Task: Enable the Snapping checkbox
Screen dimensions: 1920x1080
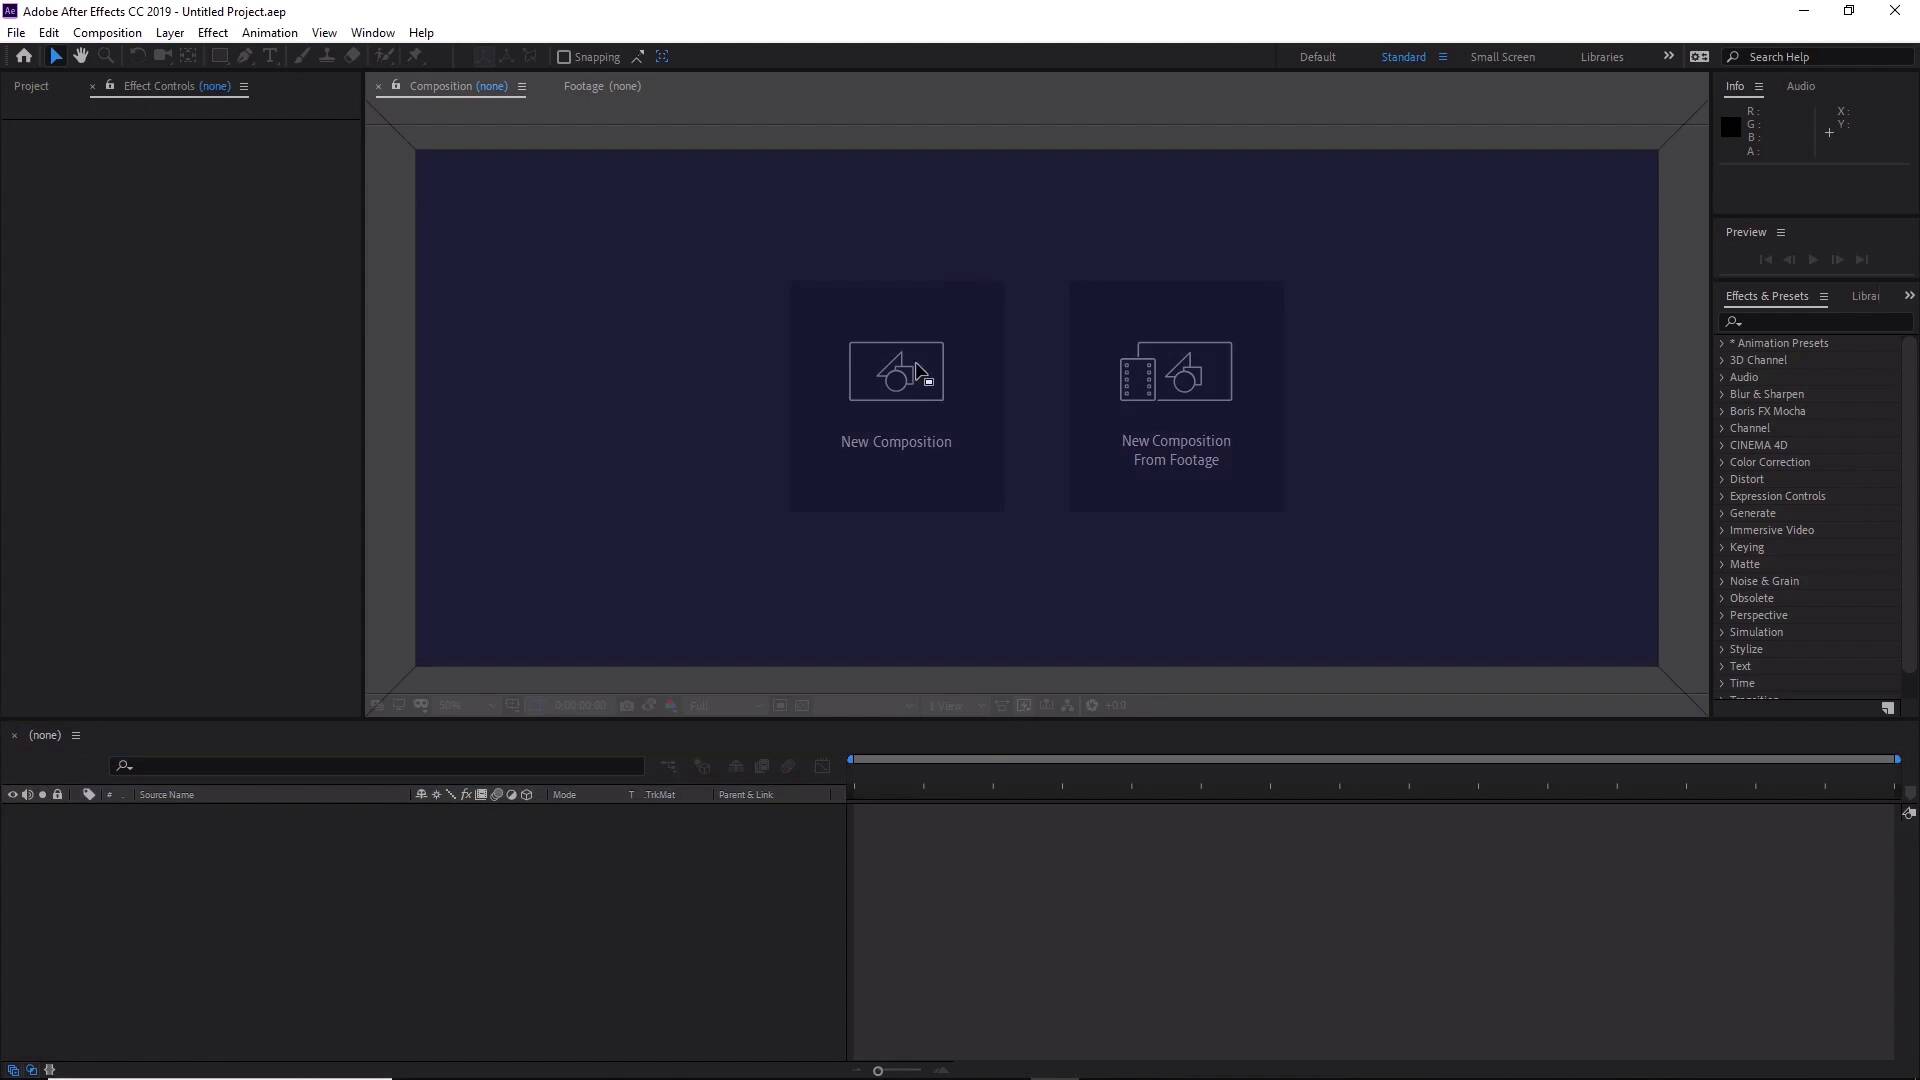Action: [x=564, y=57]
